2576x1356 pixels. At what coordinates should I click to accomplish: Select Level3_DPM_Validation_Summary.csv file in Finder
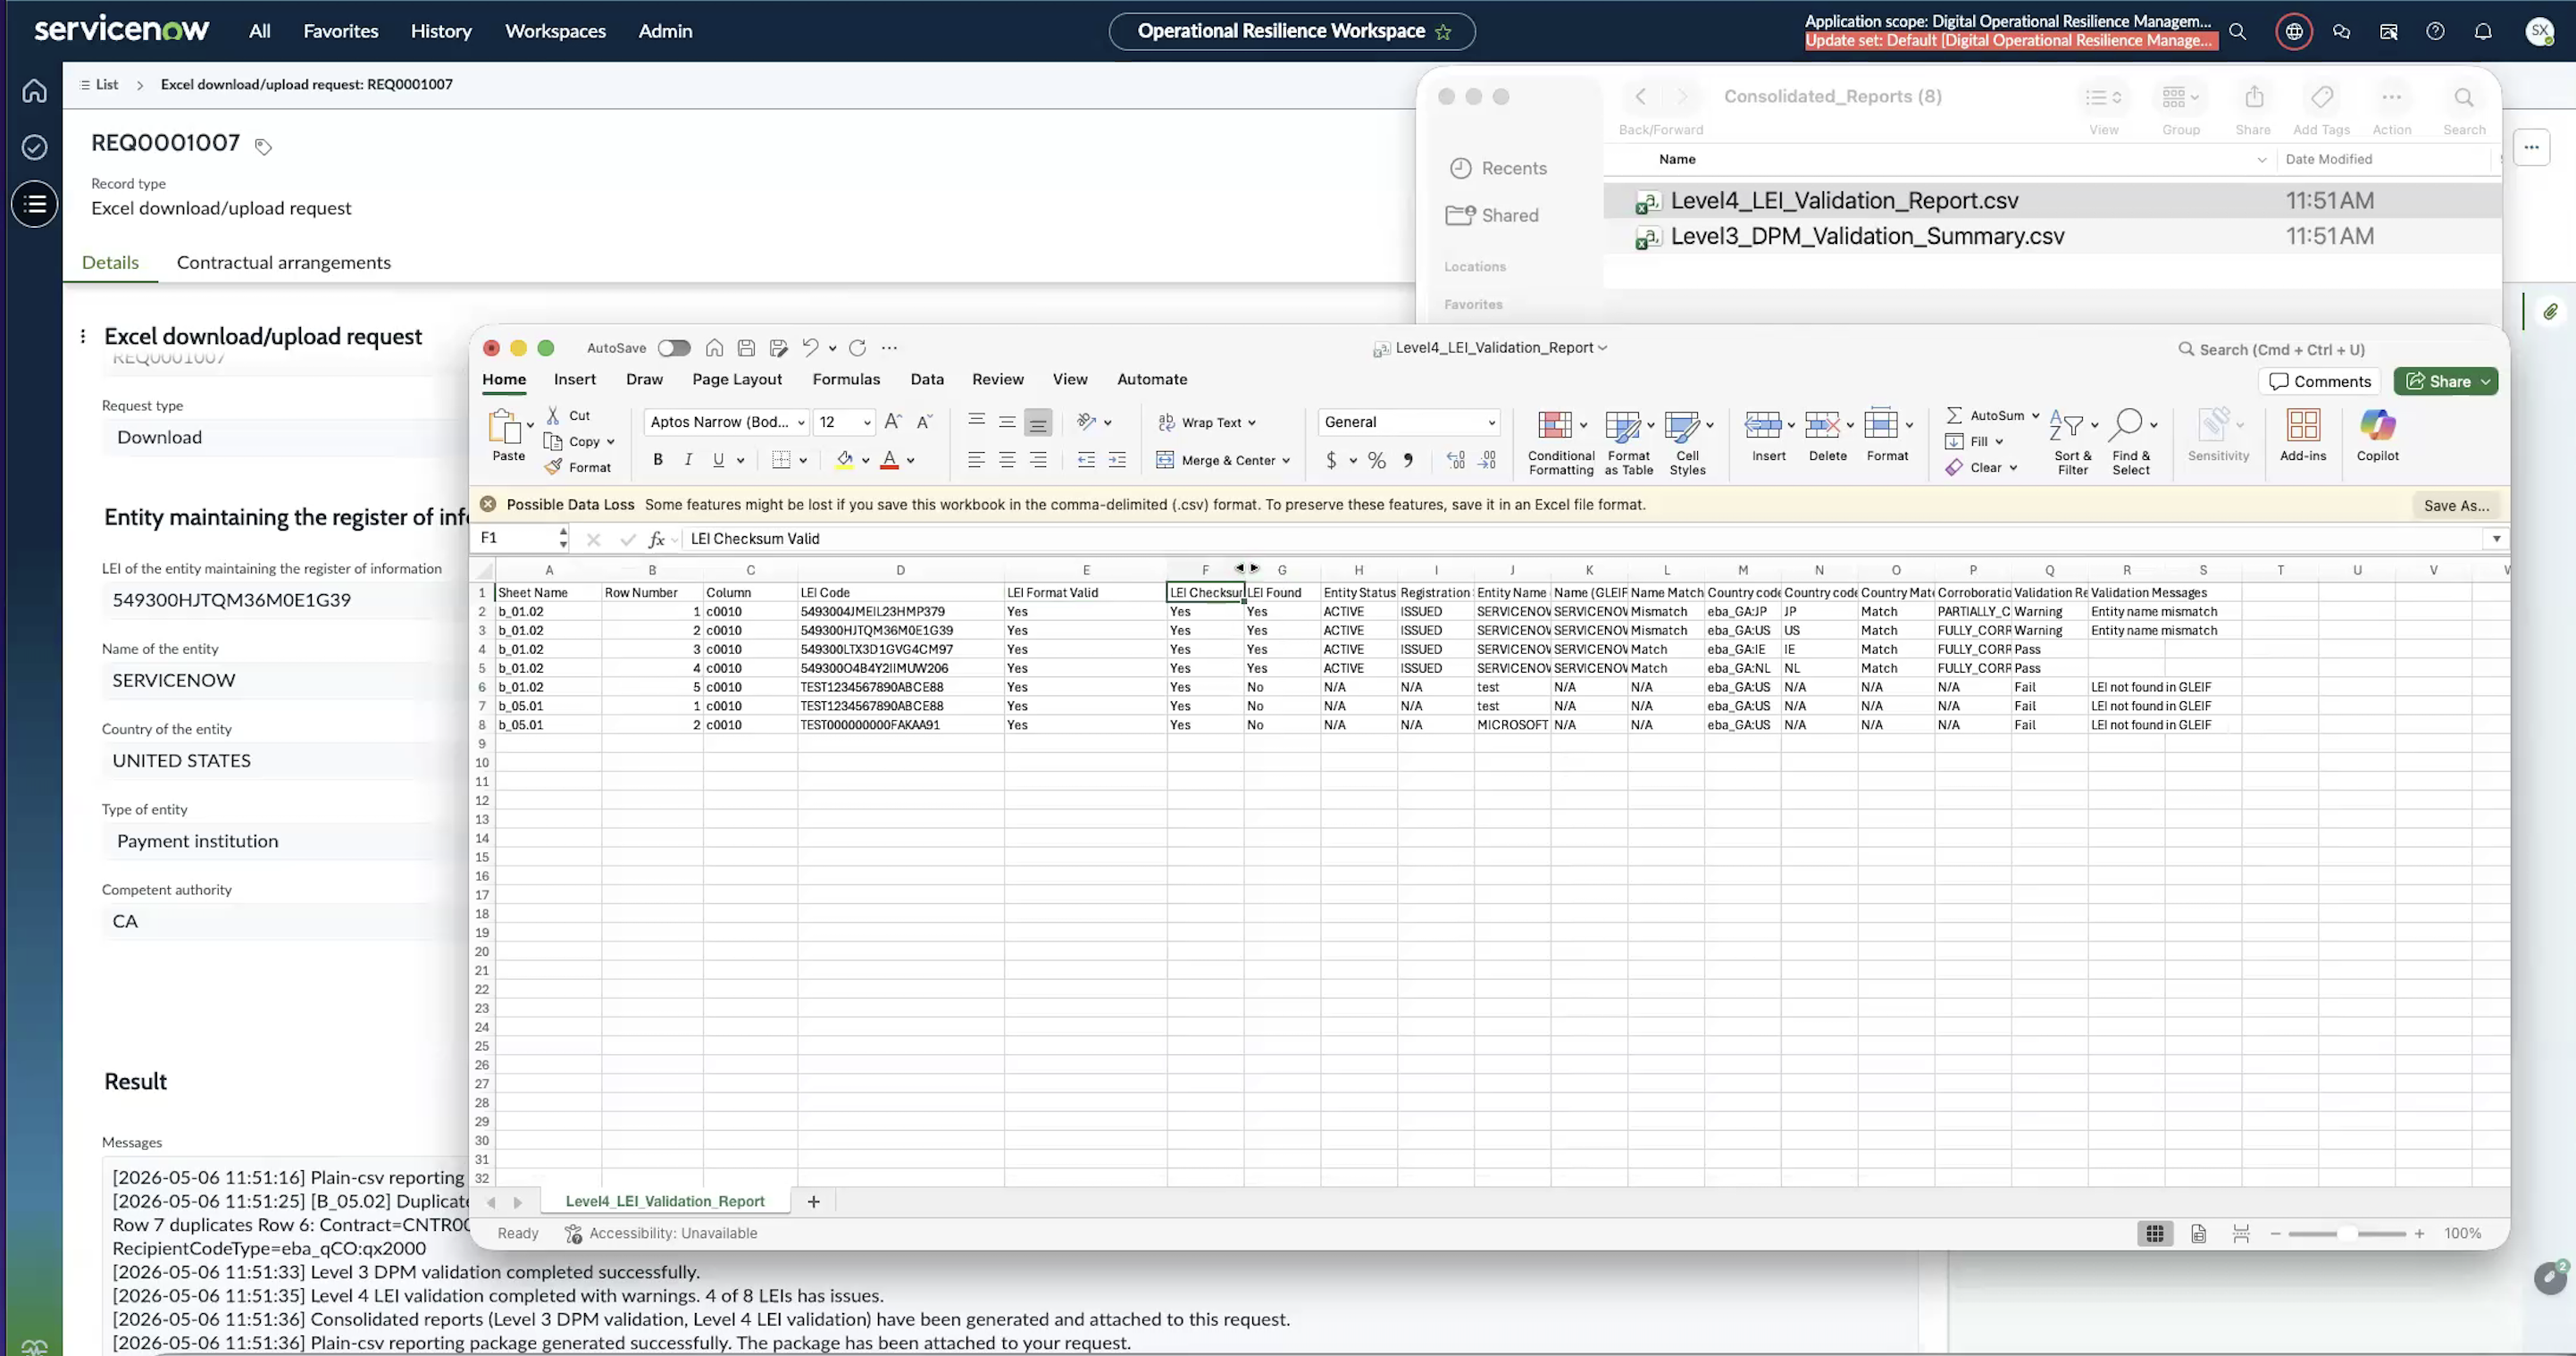(1867, 237)
